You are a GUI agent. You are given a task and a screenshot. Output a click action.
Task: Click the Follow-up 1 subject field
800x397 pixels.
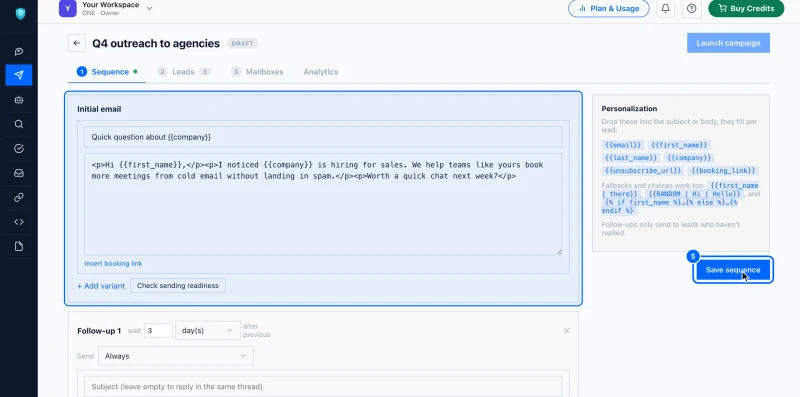pyautogui.click(x=323, y=387)
